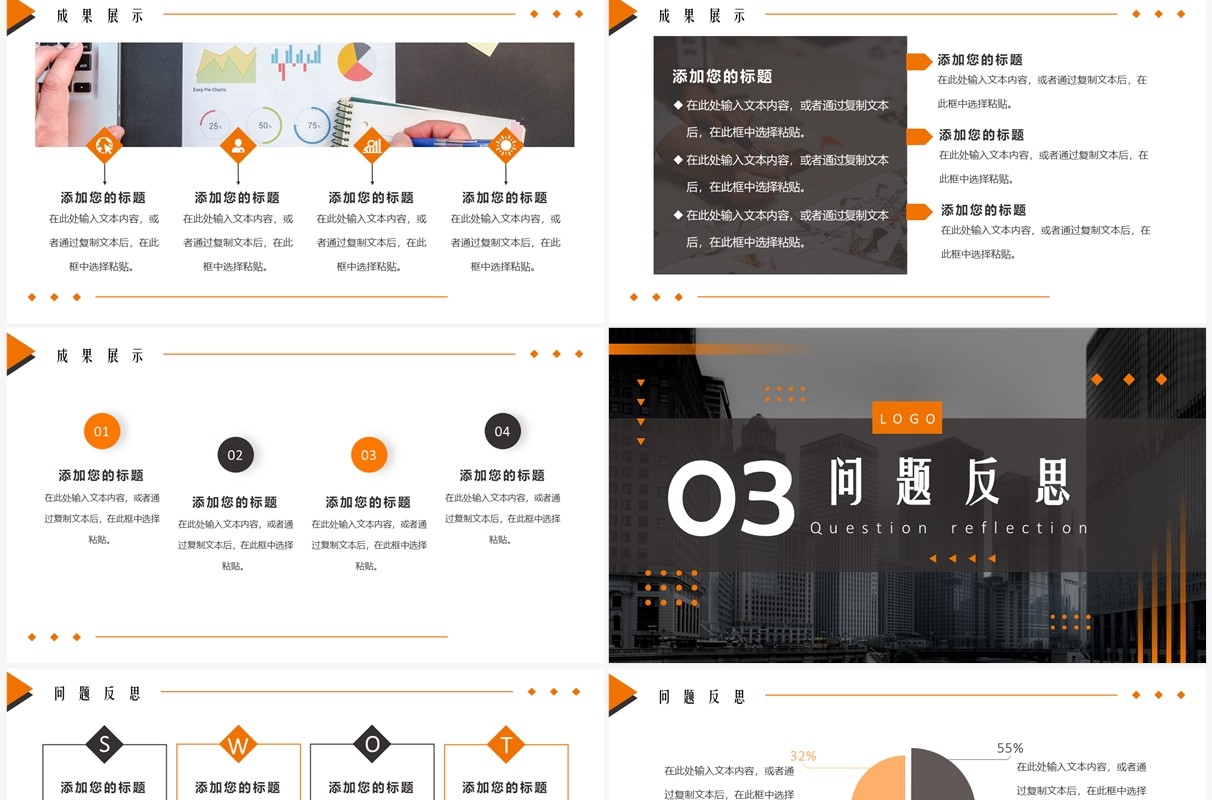Click 问题反思 header on the pie chart slide
The width and height of the screenshot is (1212, 800).
click(x=702, y=697)
